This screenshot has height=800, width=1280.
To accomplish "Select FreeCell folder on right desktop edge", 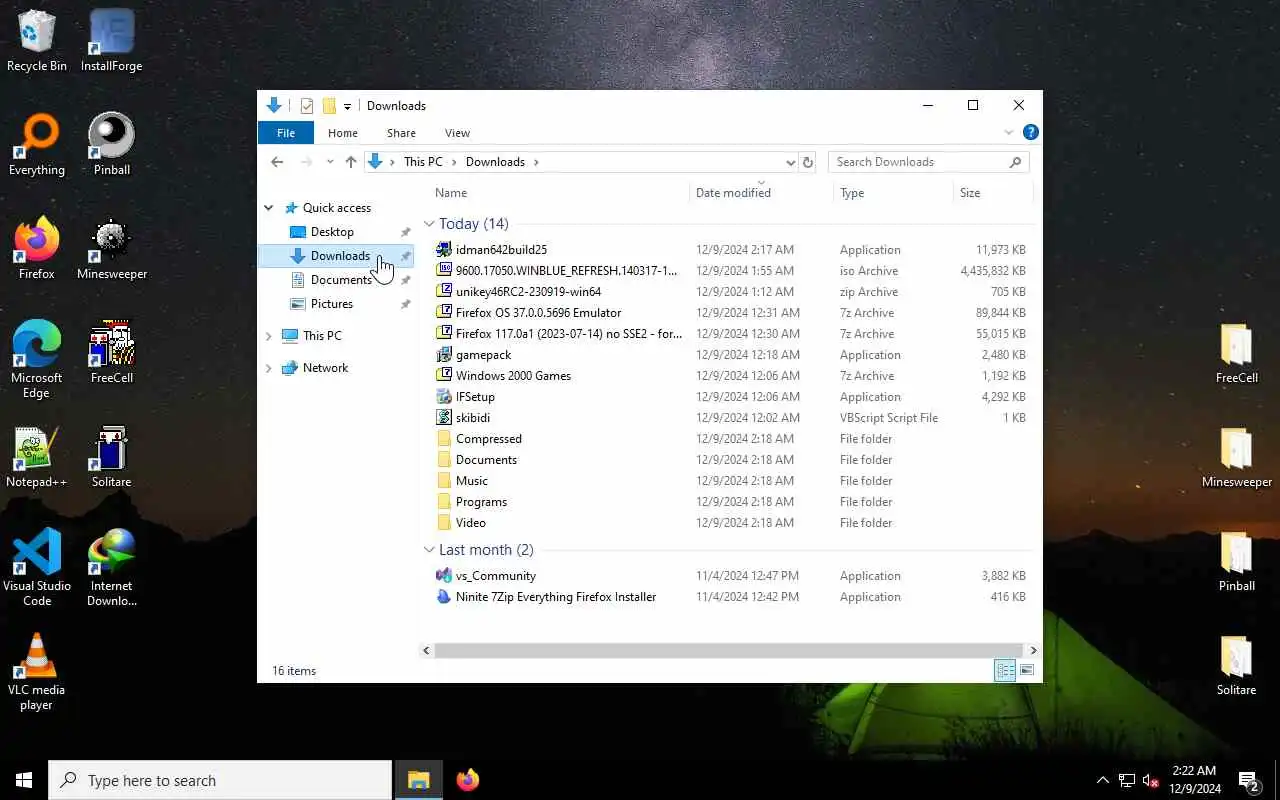I will tap(1237, 353).
